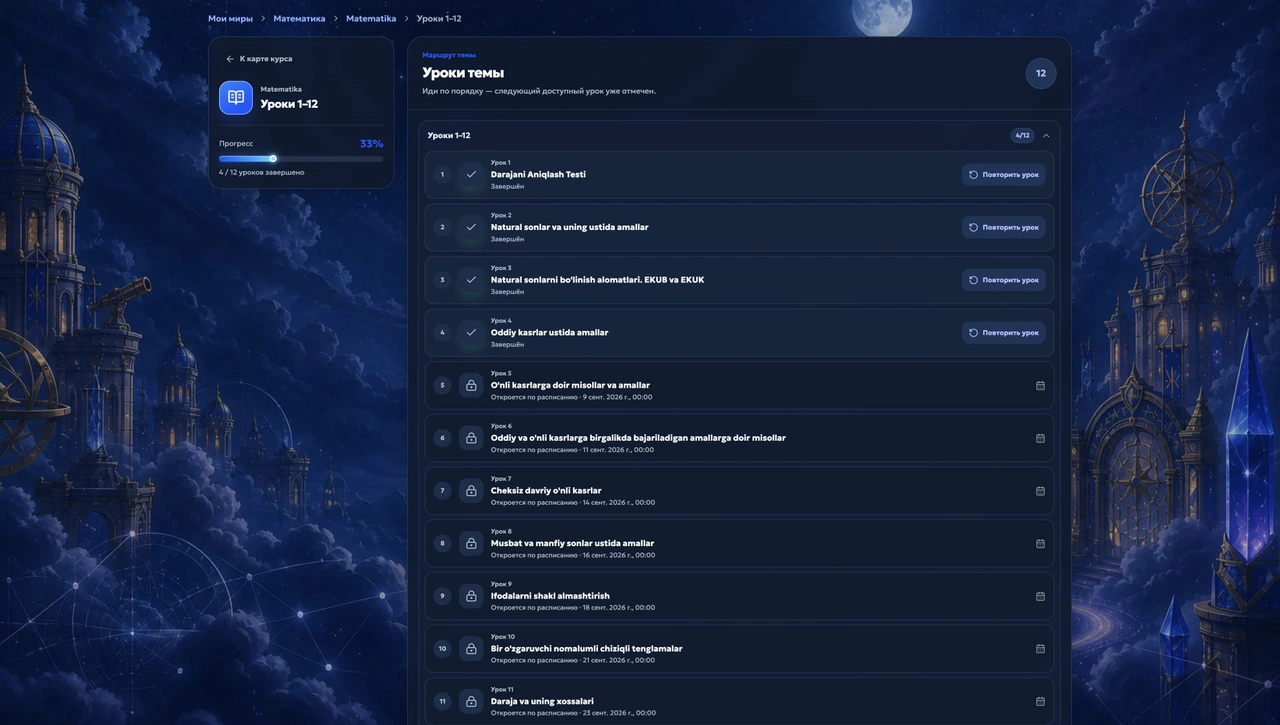This screenshot has width=1280, height=725.
Task: Repeat lesson 3 with Повторить урок
Action: 1004,280
